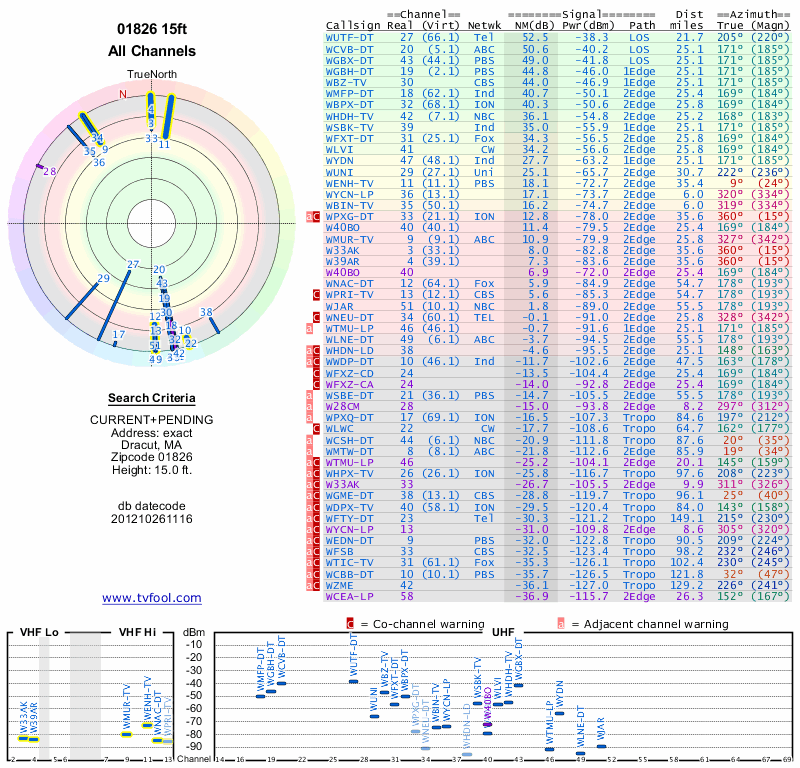Screen dimensions: 800x768
Task: Select WFXT-DT callsign in the table
Action: pyautogui.click(x=349, y=139)
